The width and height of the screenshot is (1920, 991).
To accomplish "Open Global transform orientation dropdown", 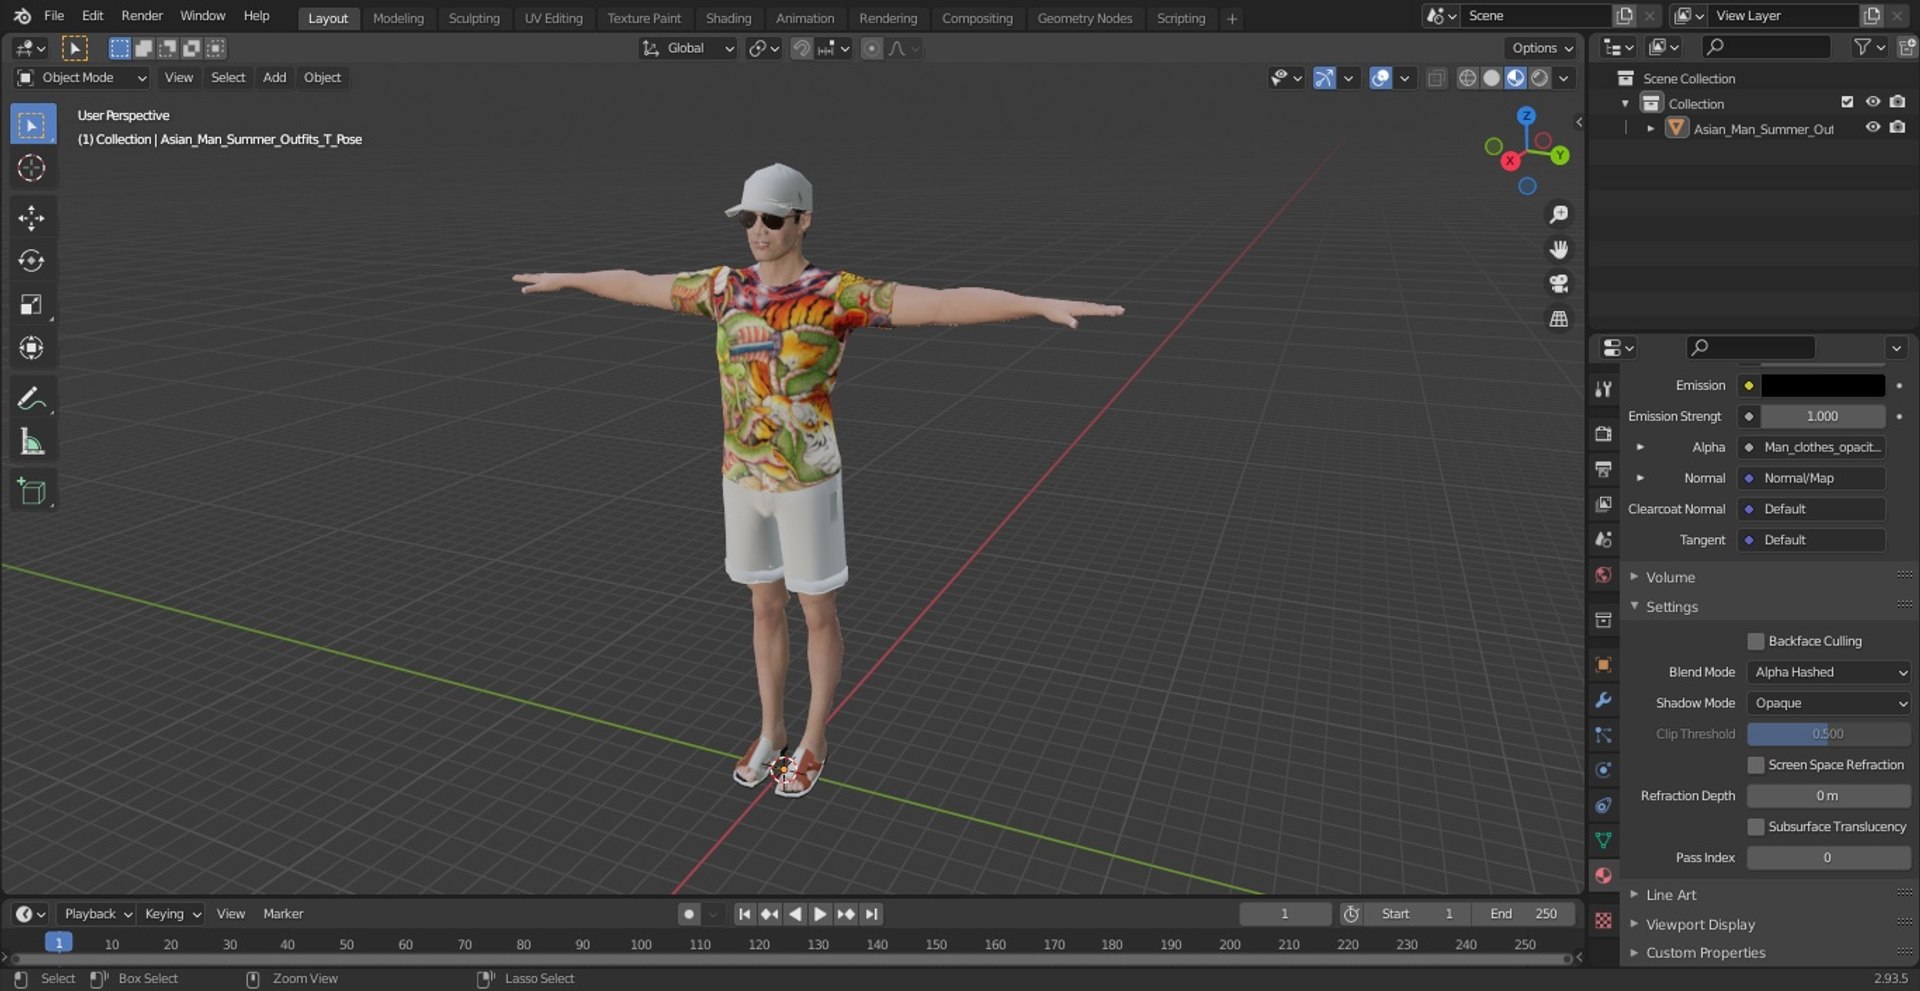I will tap(688, 48).
